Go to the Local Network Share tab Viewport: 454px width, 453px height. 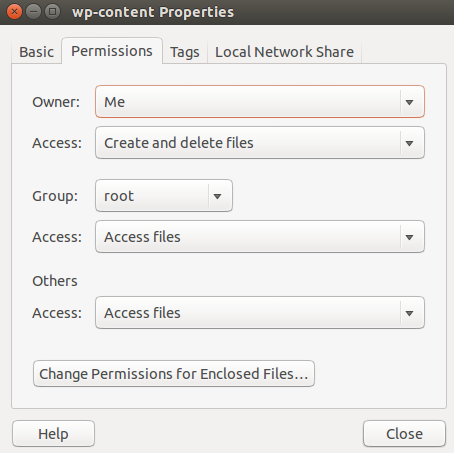point(284,52)
